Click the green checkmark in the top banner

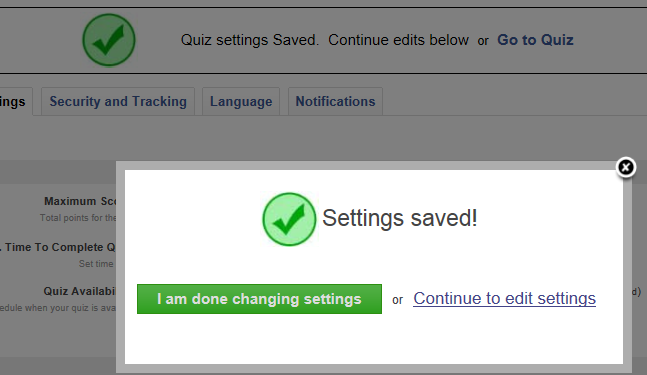(x=109, y=40)
